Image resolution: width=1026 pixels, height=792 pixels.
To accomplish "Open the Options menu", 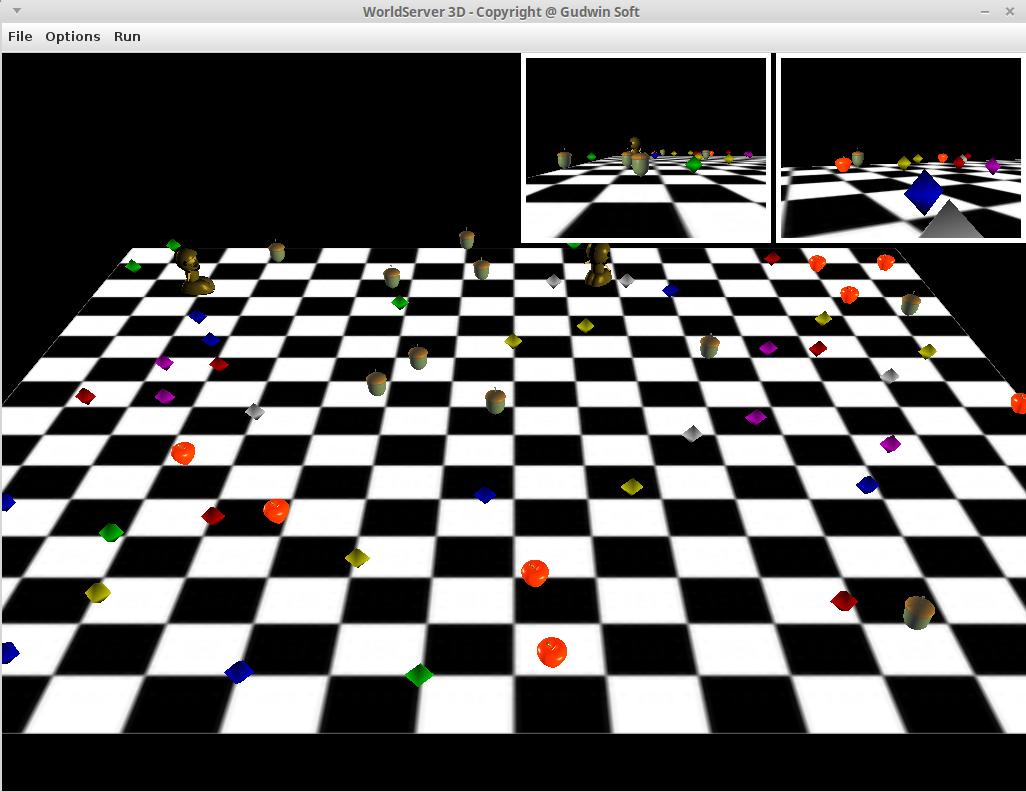I will coord(73,37).
